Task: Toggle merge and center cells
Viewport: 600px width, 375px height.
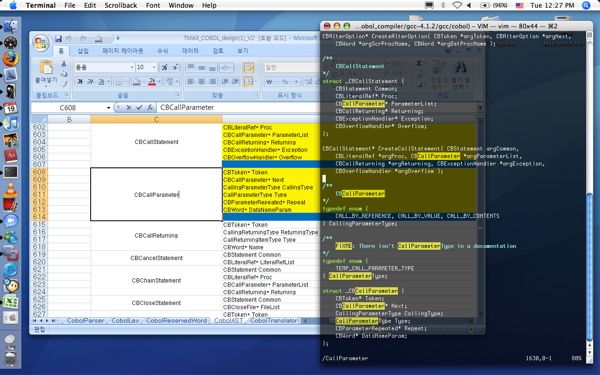Action: (x=249, y=82)
